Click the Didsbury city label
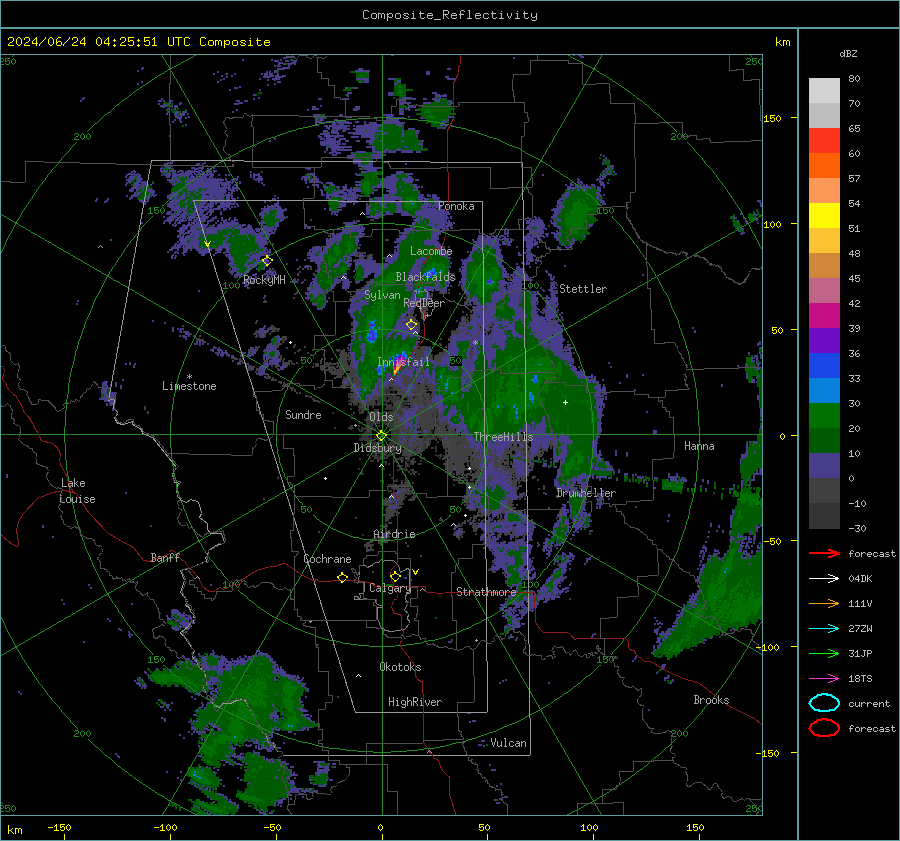 coord(378,448)
